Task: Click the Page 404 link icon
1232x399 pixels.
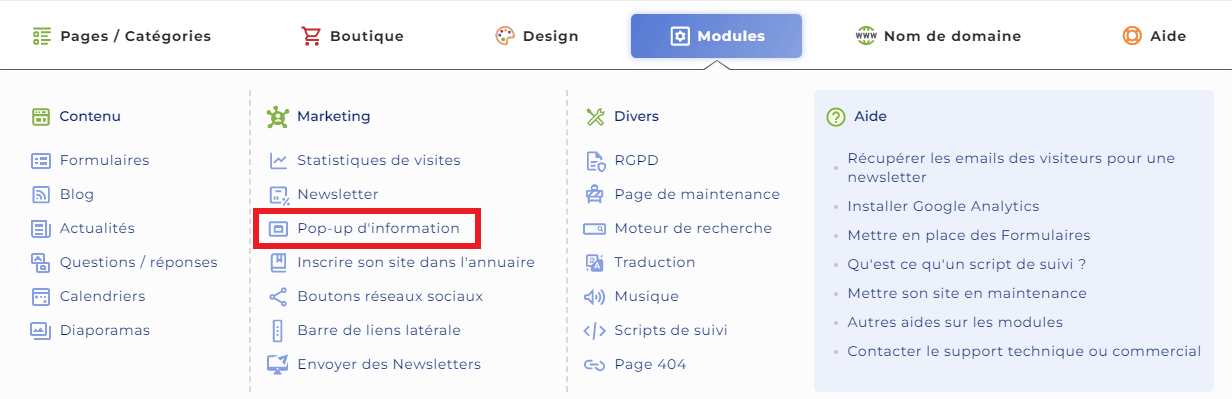Action: coord(595,364)
